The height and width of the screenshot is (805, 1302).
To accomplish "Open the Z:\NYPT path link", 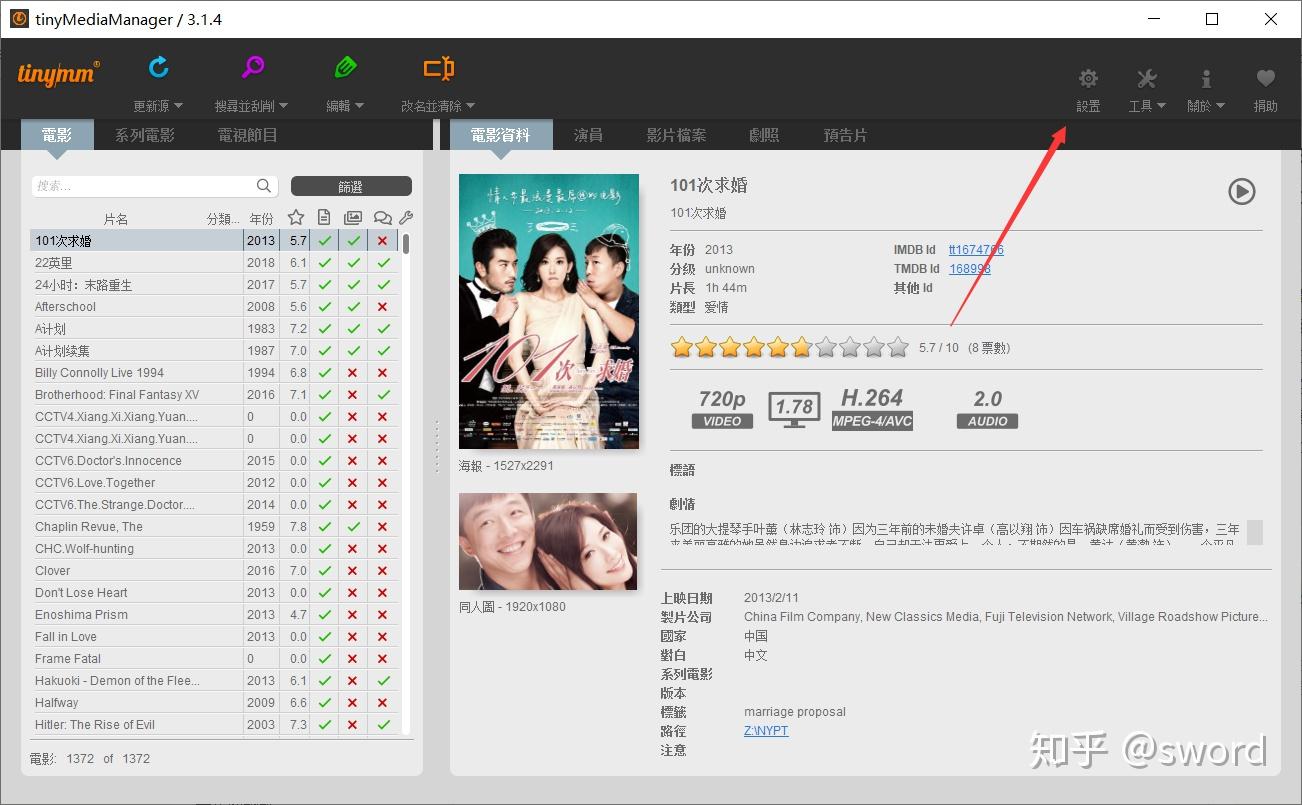I will point(765,730).
